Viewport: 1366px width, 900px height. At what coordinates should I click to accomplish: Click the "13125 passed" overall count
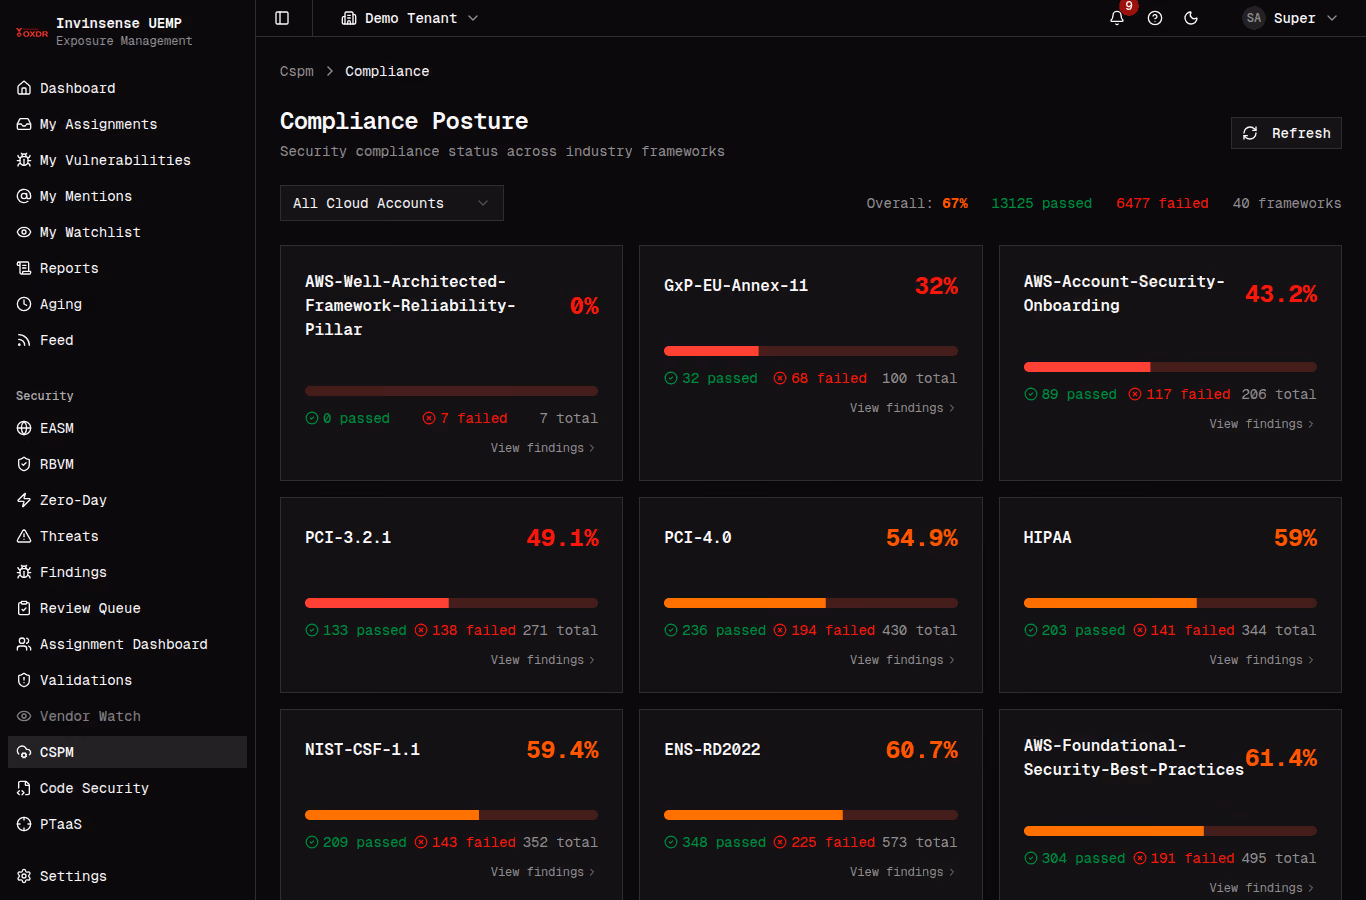click(x=1041, y=203)
